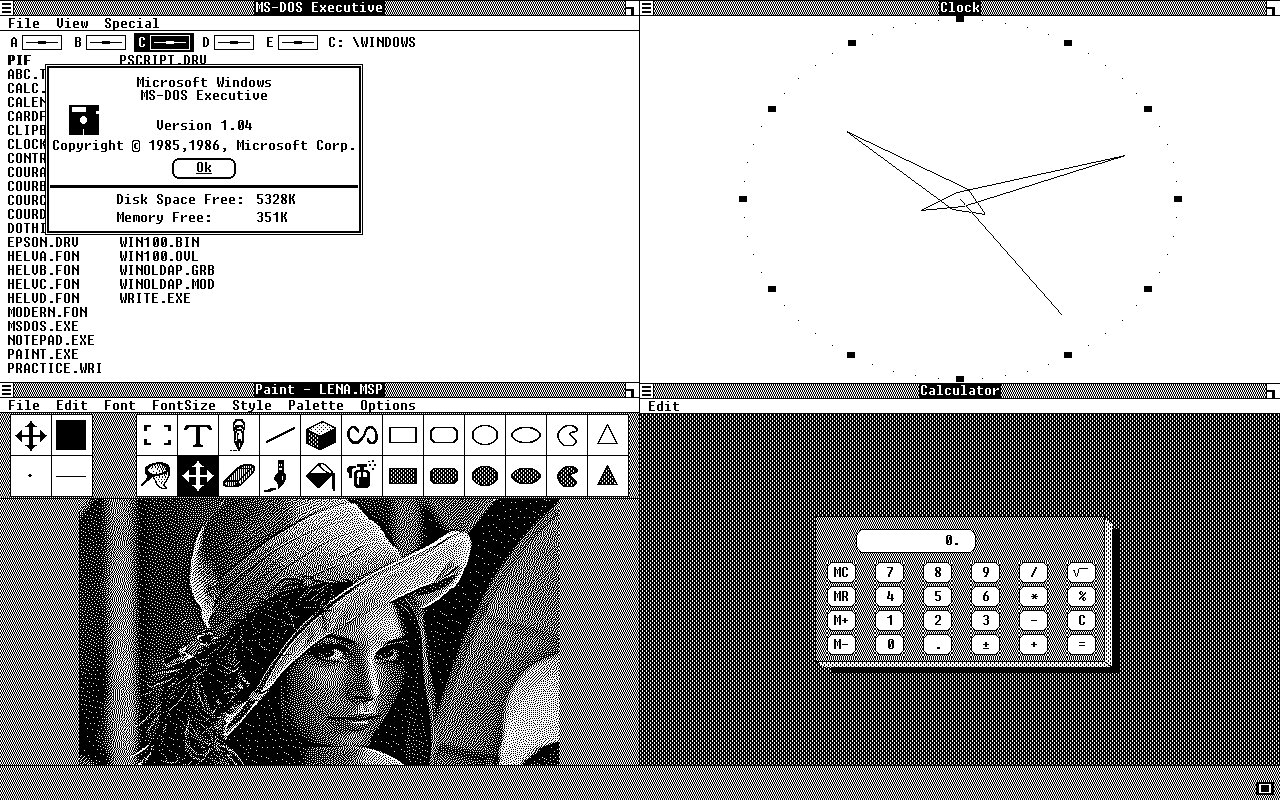Select the Fill paint bucket tool
Image resolution: width=1280 pixels, height=800 pixels.
pos(321,476)
